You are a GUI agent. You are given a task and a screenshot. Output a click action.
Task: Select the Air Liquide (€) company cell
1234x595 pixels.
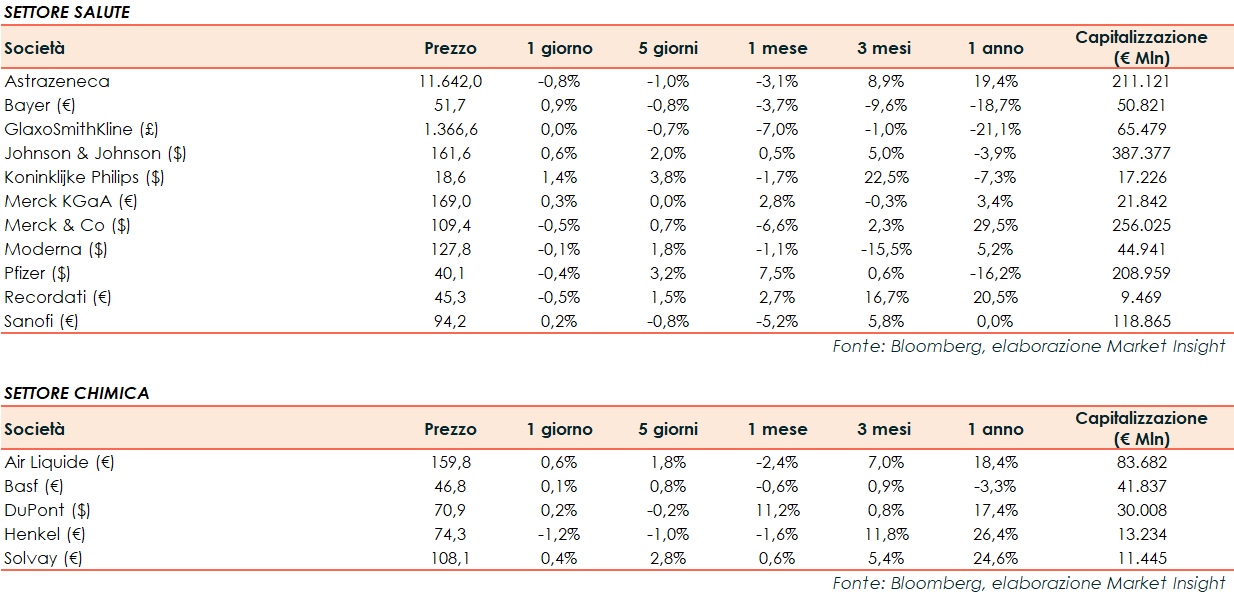59,462
